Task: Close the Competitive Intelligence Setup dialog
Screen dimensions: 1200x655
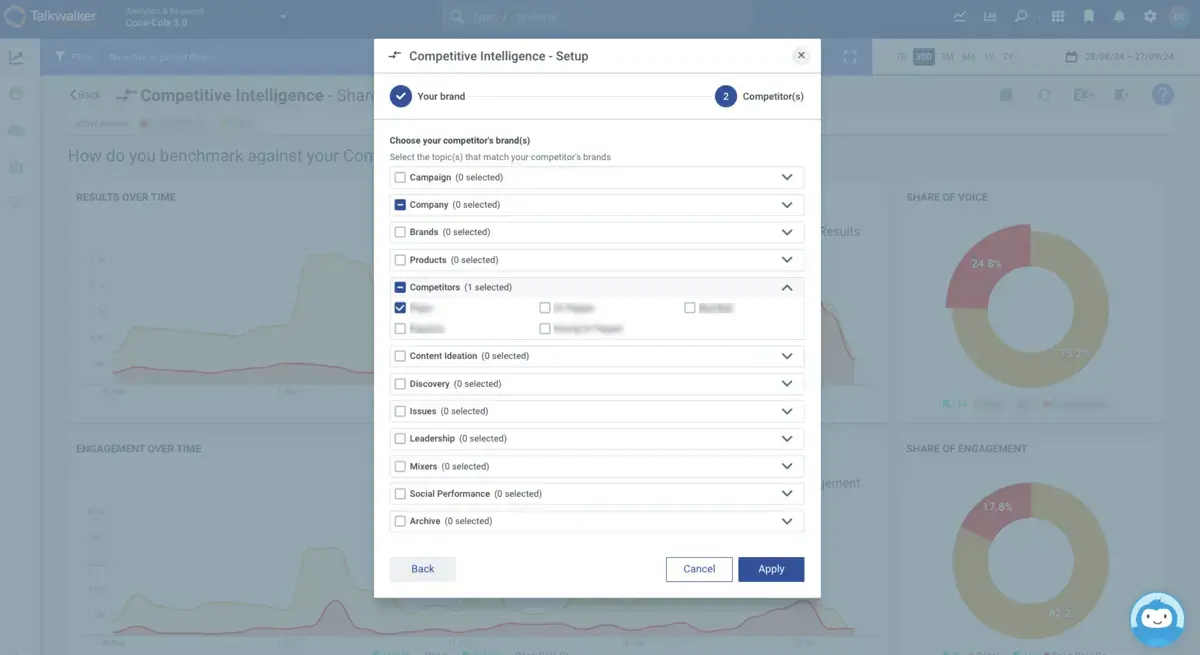Action: [x=800, y=56]
